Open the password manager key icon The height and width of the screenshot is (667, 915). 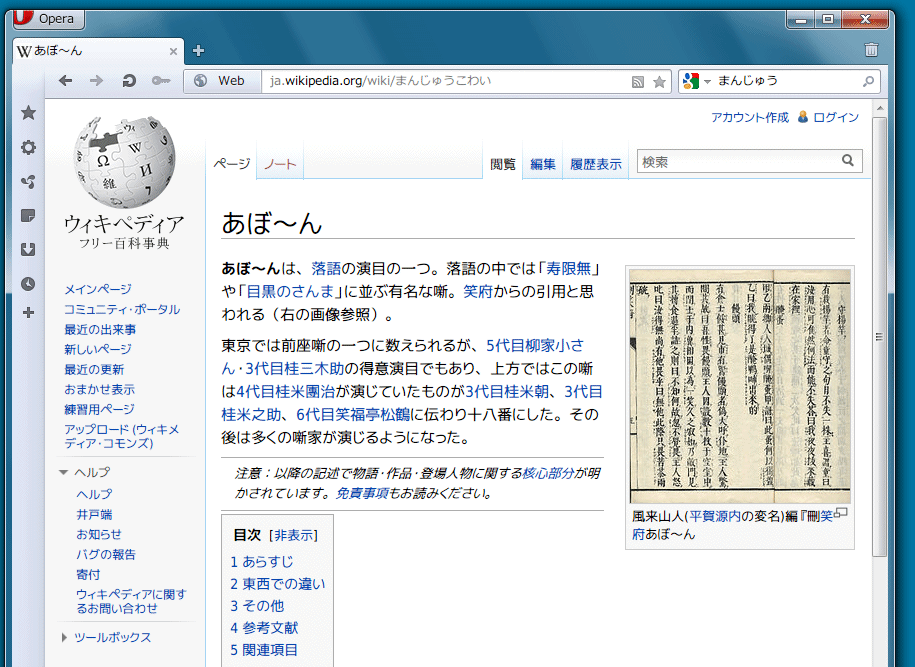pos(160,81)
